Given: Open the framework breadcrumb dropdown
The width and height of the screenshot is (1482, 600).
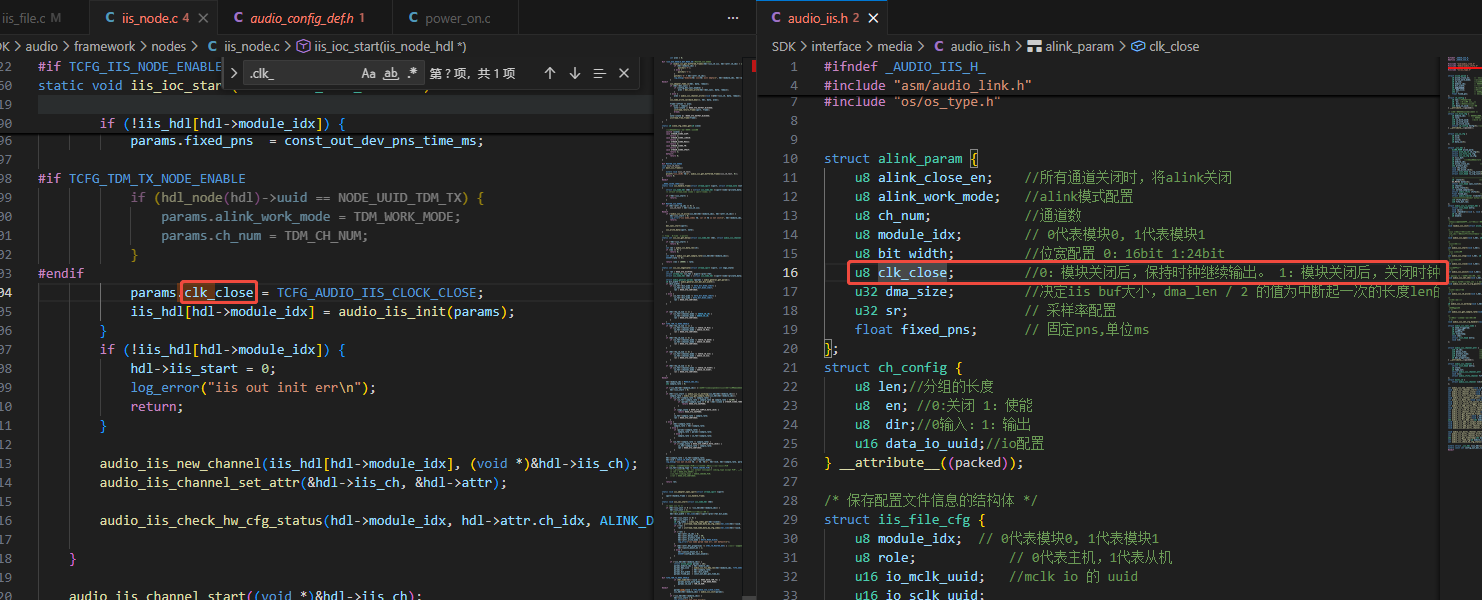Looking at the screenshot, I should point(104,46).
